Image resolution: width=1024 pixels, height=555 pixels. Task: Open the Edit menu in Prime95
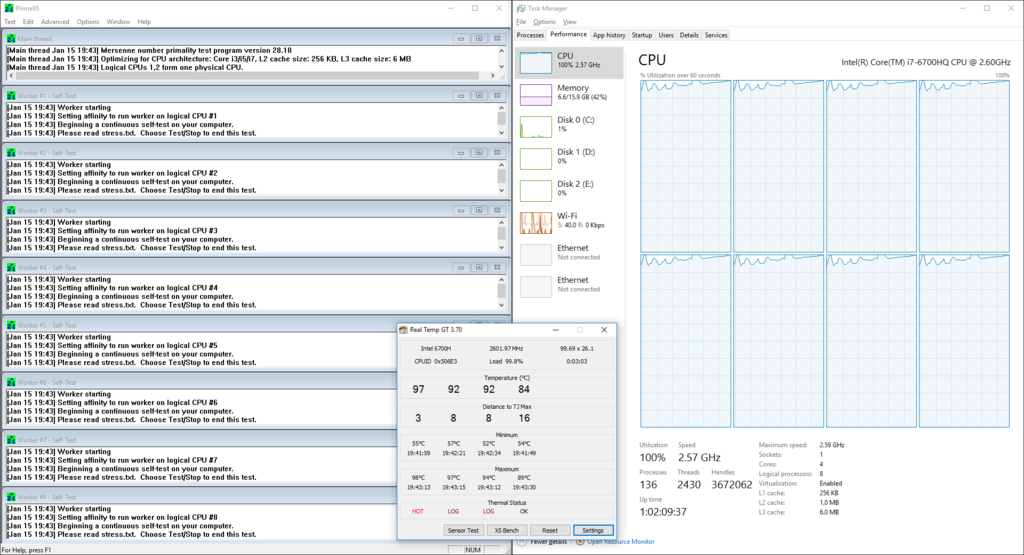pyautogui.click(x=28, y=22)
